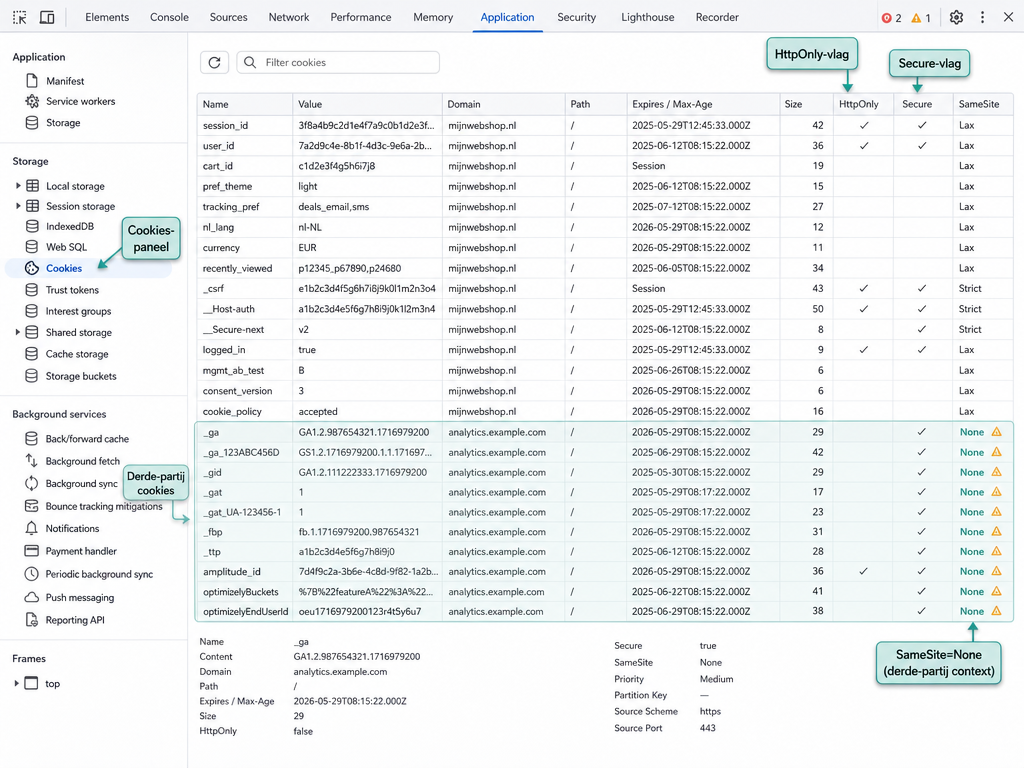Click the warning triangle on _ga row
The height and width of the screenshot is (768, 1024).
(x=997, y=432)
